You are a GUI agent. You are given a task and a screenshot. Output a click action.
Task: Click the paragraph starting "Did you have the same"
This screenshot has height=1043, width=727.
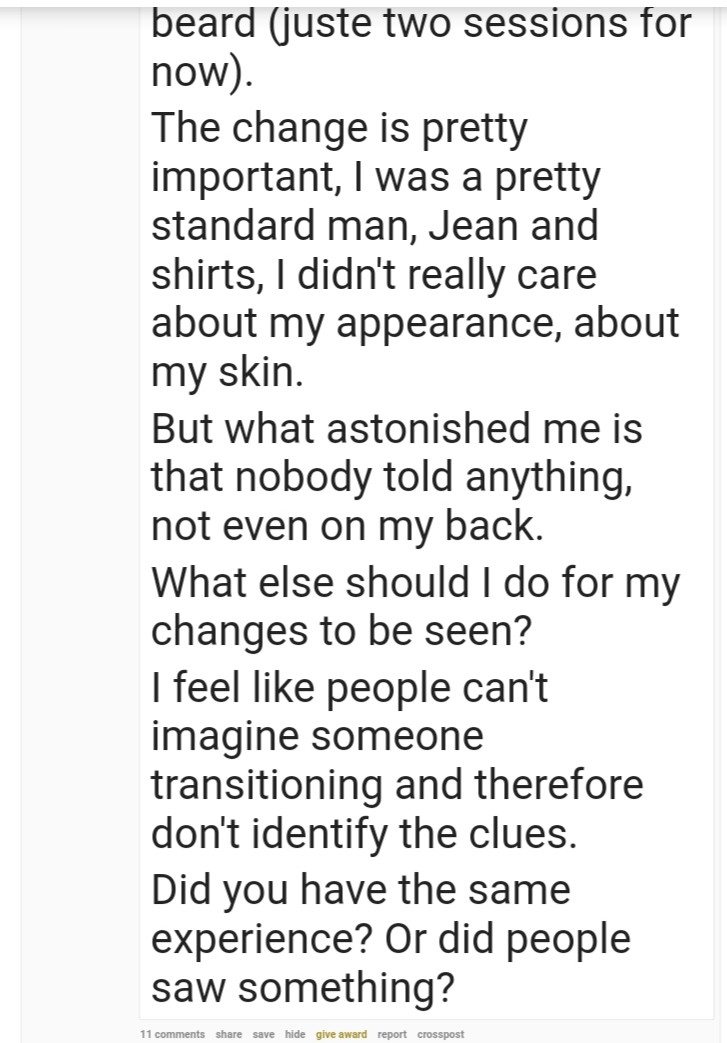coord(360,890)
